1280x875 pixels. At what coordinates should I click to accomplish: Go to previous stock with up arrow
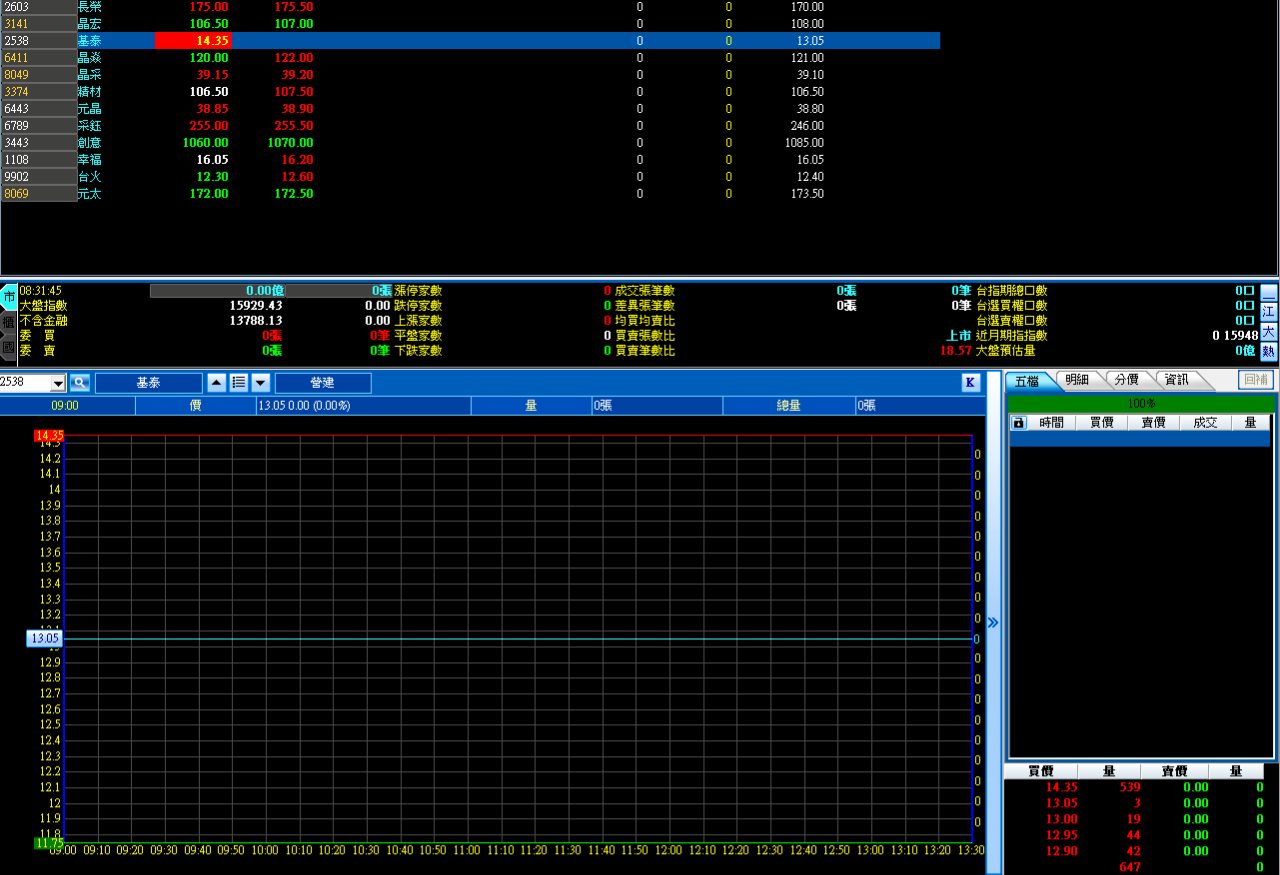[x=217, y=383]
